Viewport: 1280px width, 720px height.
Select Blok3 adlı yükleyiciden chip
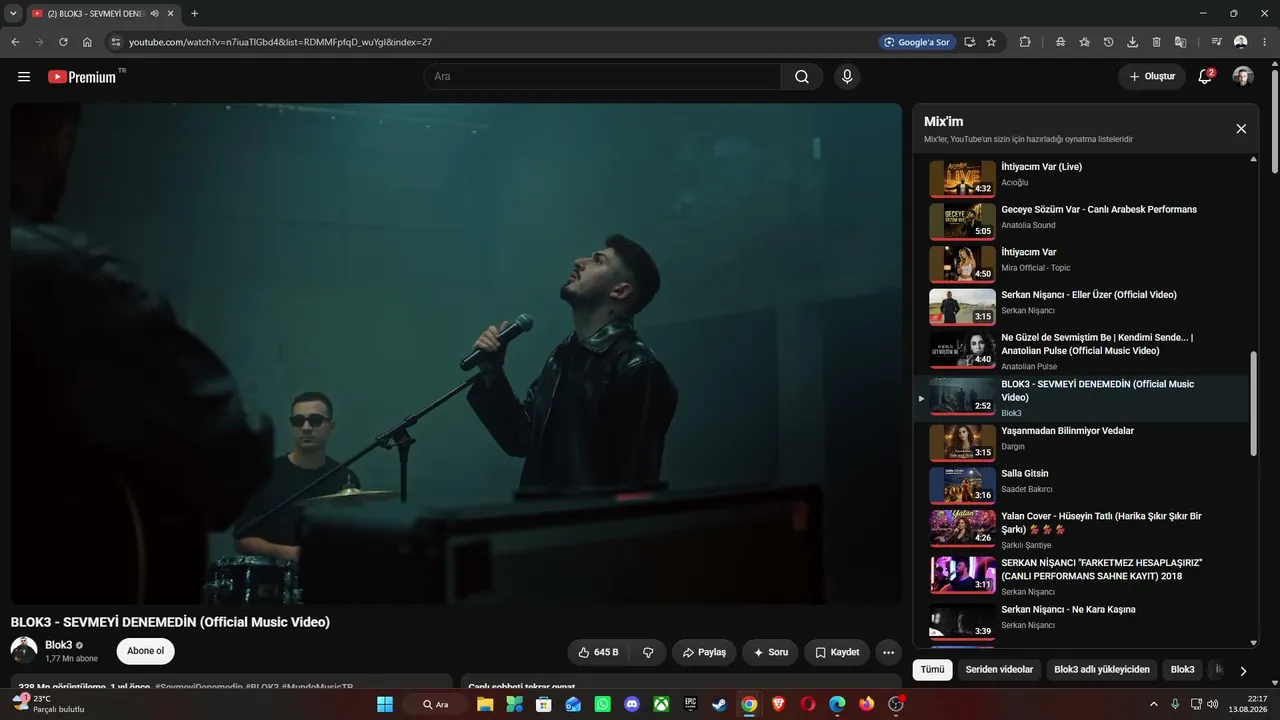pyautogui.click(x=1102, y=670)
